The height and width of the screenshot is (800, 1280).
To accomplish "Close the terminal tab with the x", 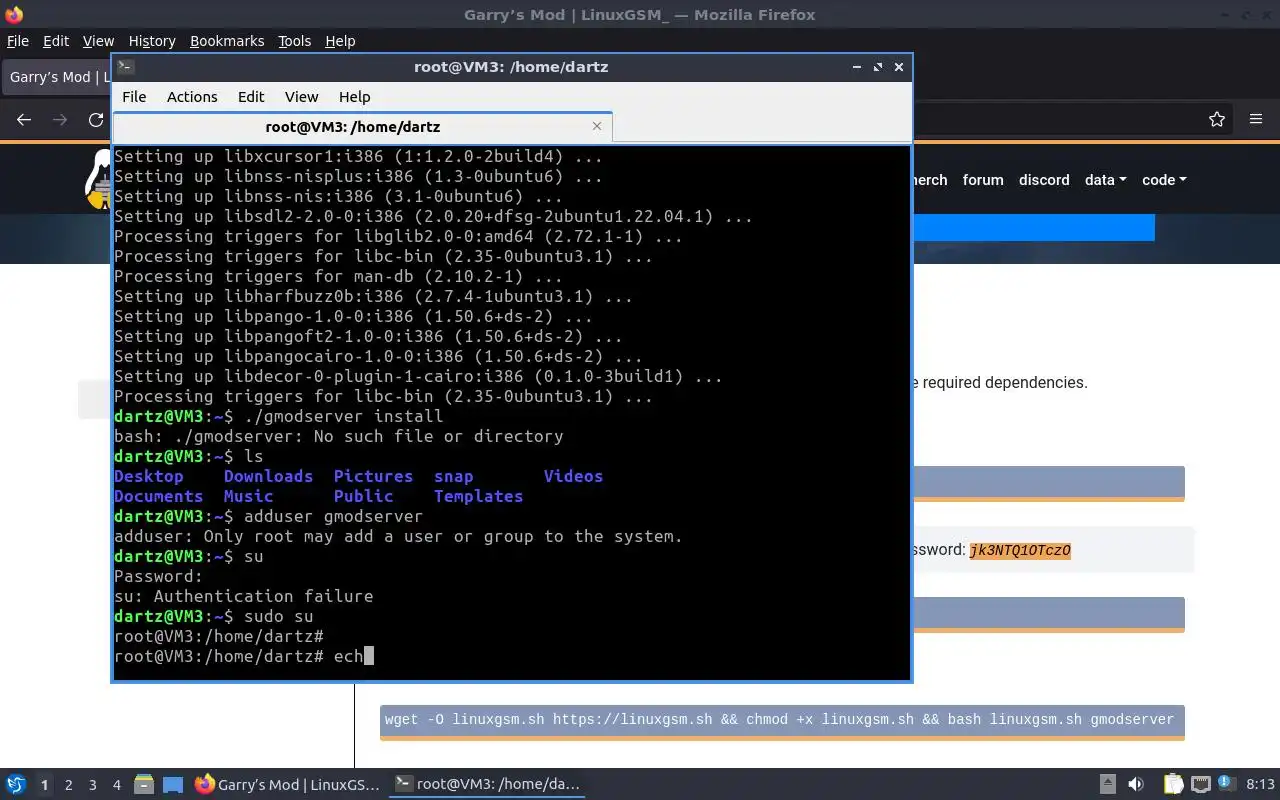I will pos(597,126).
